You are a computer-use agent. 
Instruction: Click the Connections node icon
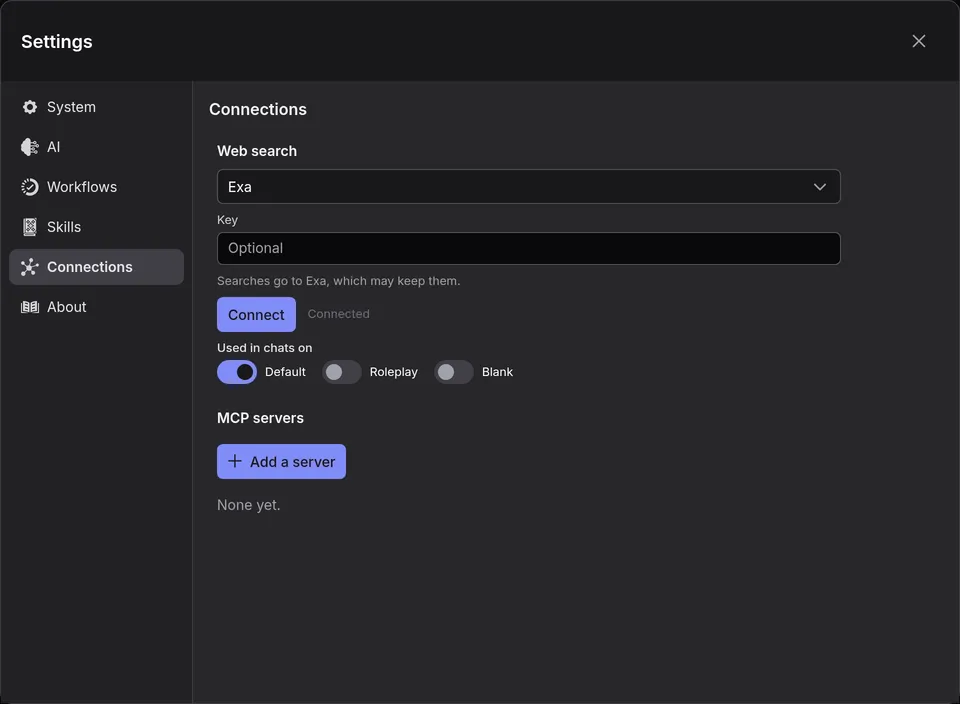tap(29, 267)
